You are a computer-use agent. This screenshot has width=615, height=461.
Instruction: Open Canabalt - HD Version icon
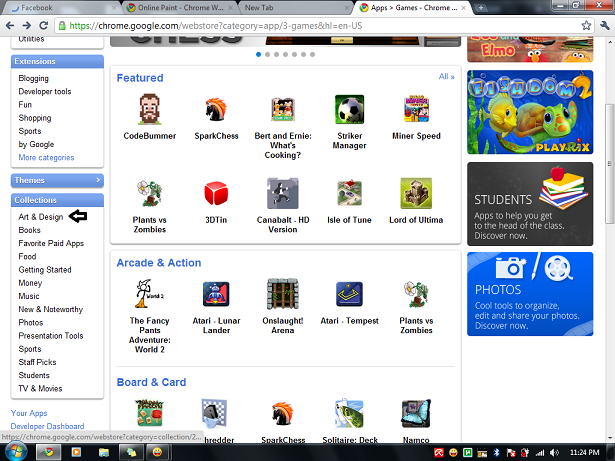[x=283, y=193]
